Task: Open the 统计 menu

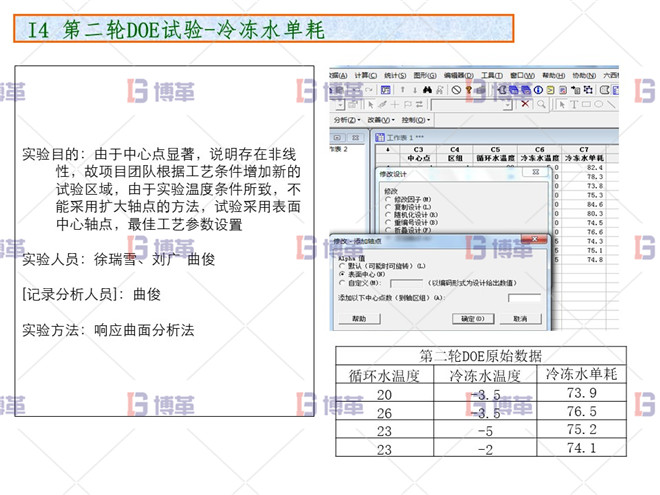Action: [395, 75]
